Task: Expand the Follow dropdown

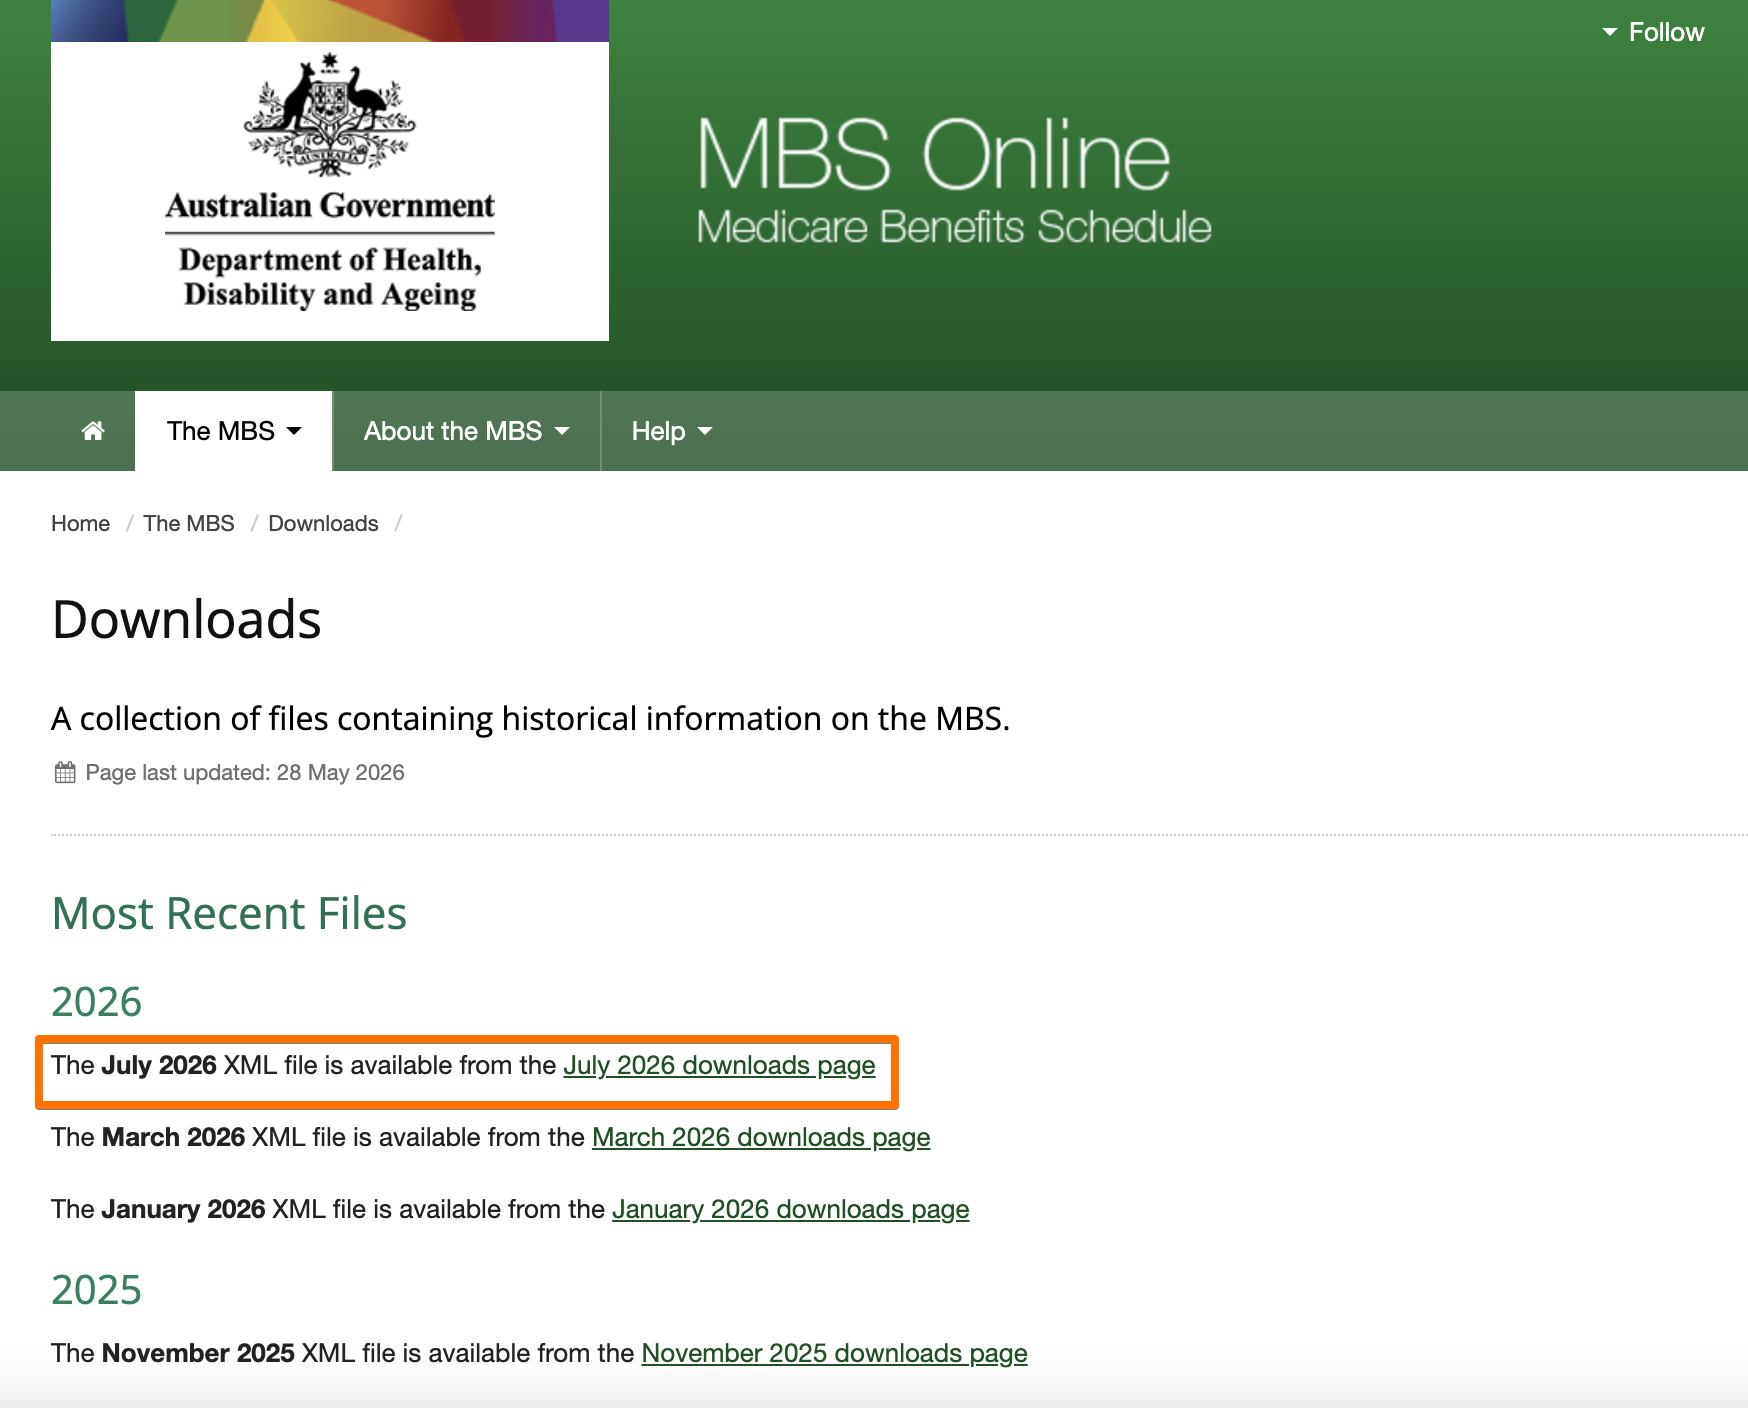Action: [1653, 32]
